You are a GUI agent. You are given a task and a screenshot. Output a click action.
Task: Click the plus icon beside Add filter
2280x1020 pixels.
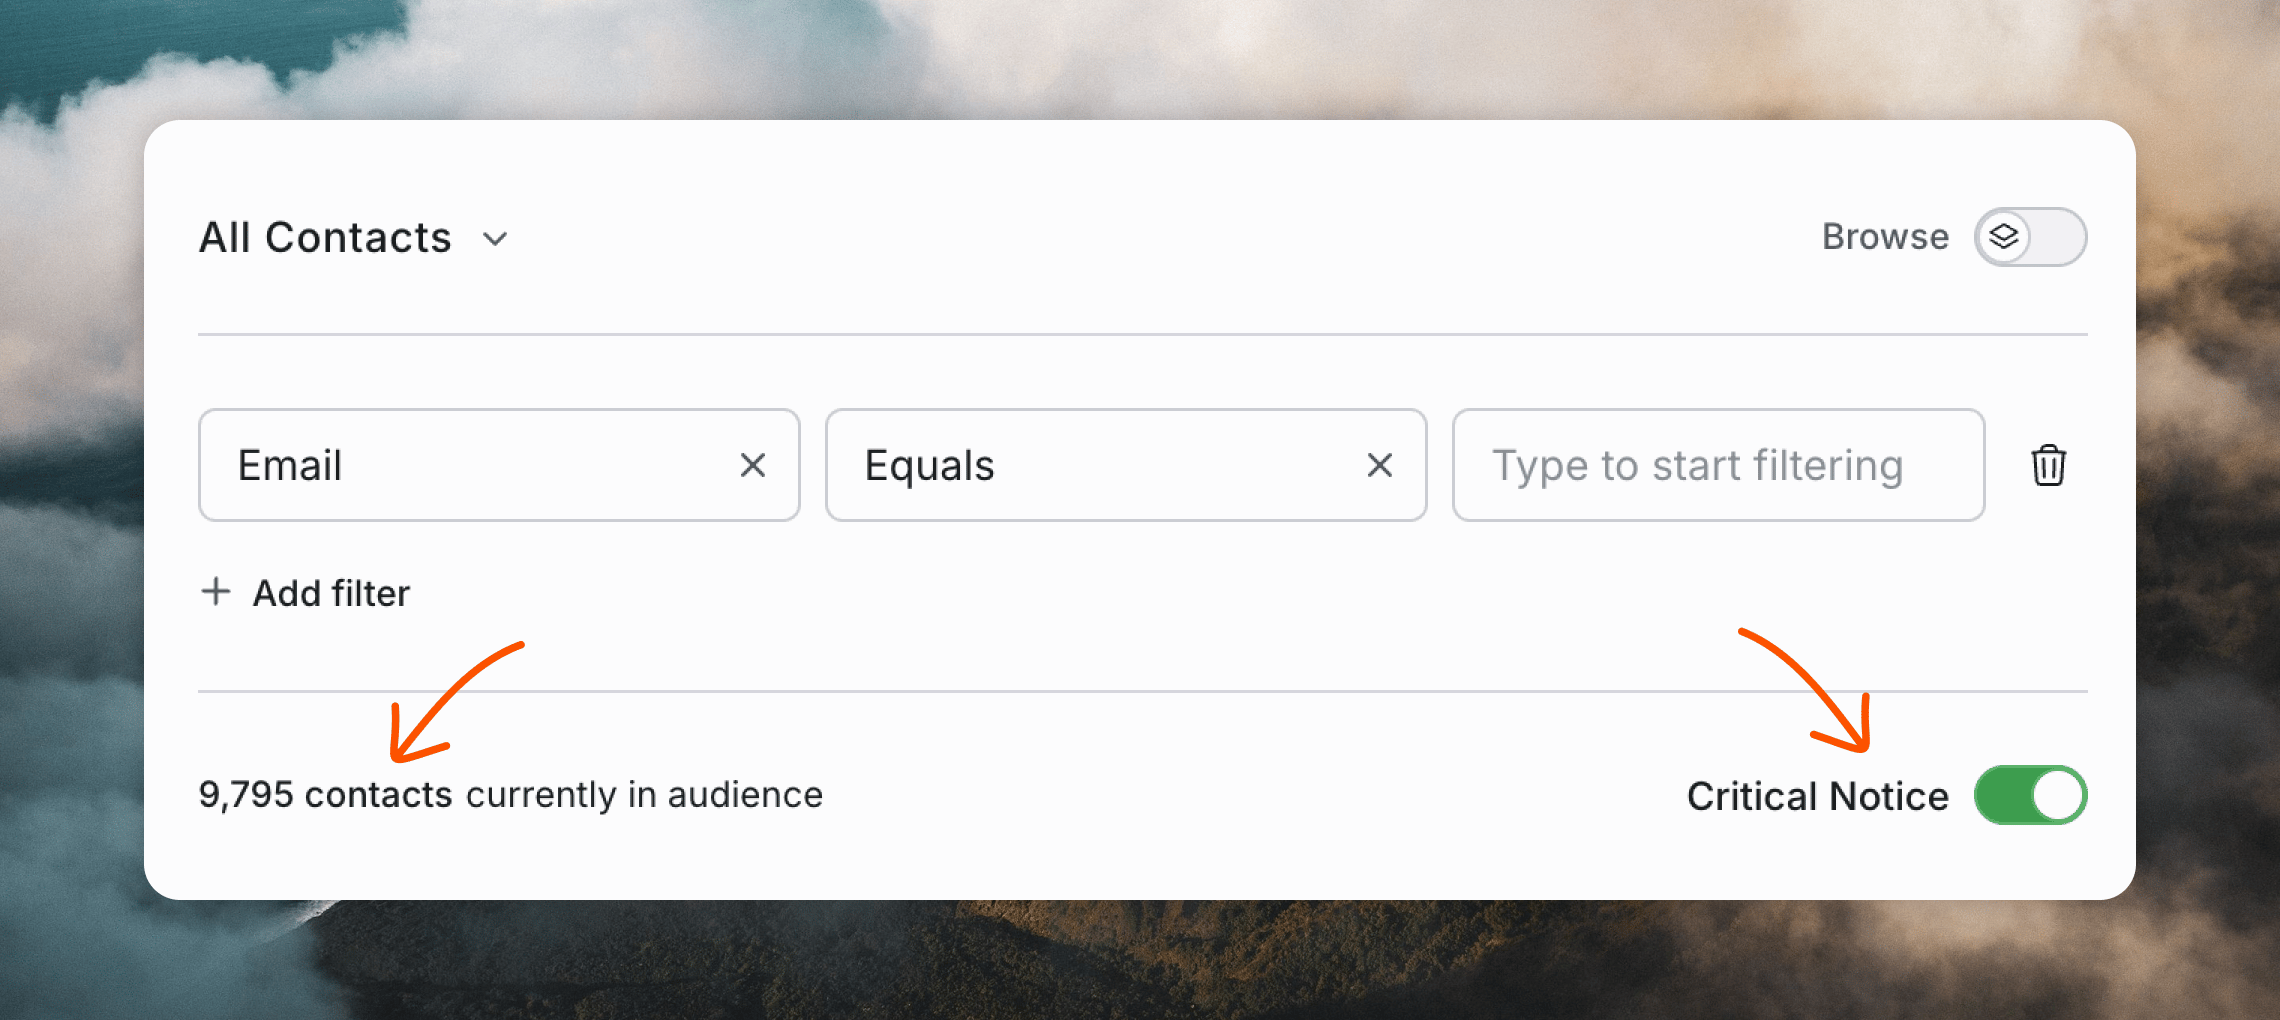[x=216, y=591]
